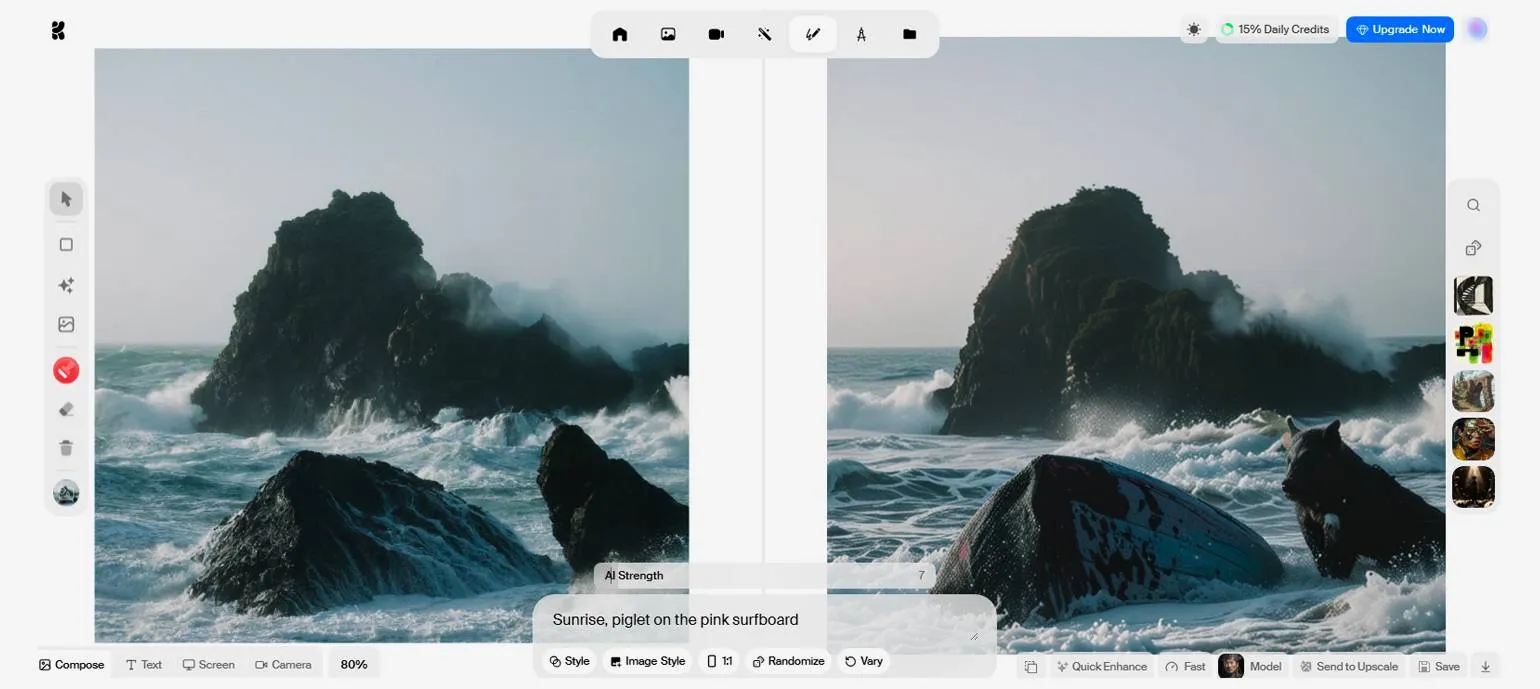The image size is (1540, 689).
Task: Open the magic wand enhance tool
Action: pyautogui.click(x=764, y=34)
